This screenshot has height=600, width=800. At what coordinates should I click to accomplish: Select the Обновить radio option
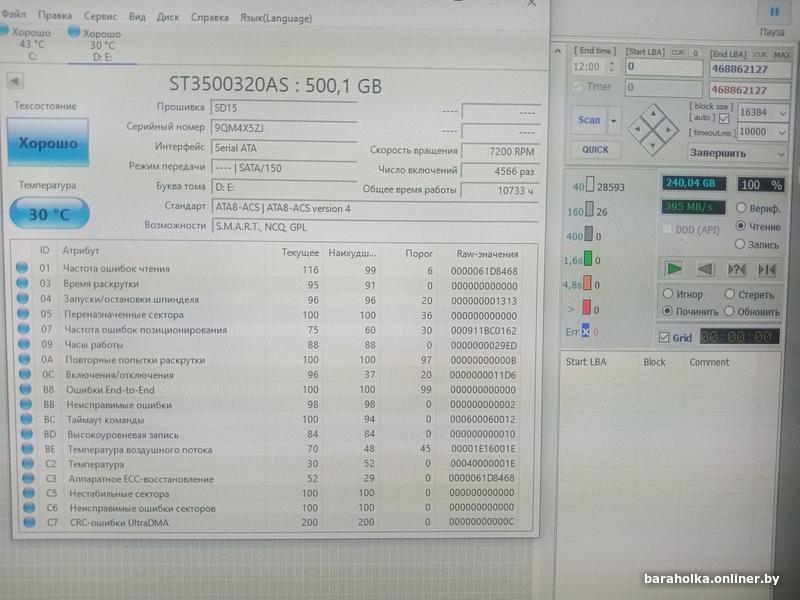(x=729, y=311)
